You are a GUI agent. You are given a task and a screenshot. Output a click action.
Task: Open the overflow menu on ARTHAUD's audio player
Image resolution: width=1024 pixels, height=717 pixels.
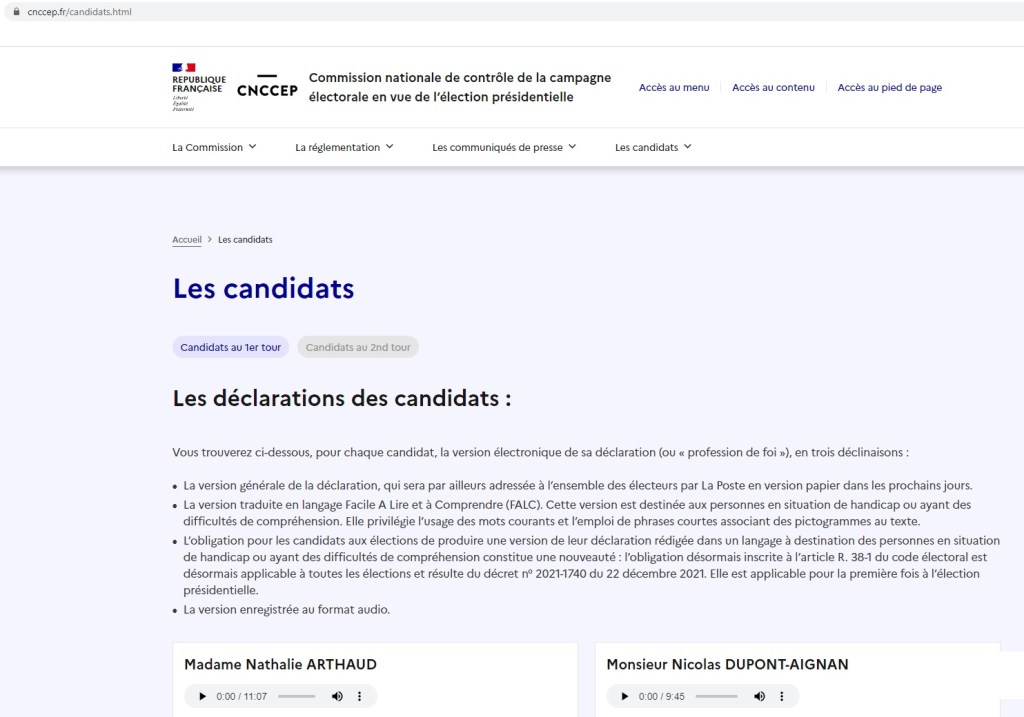(360, 696)
